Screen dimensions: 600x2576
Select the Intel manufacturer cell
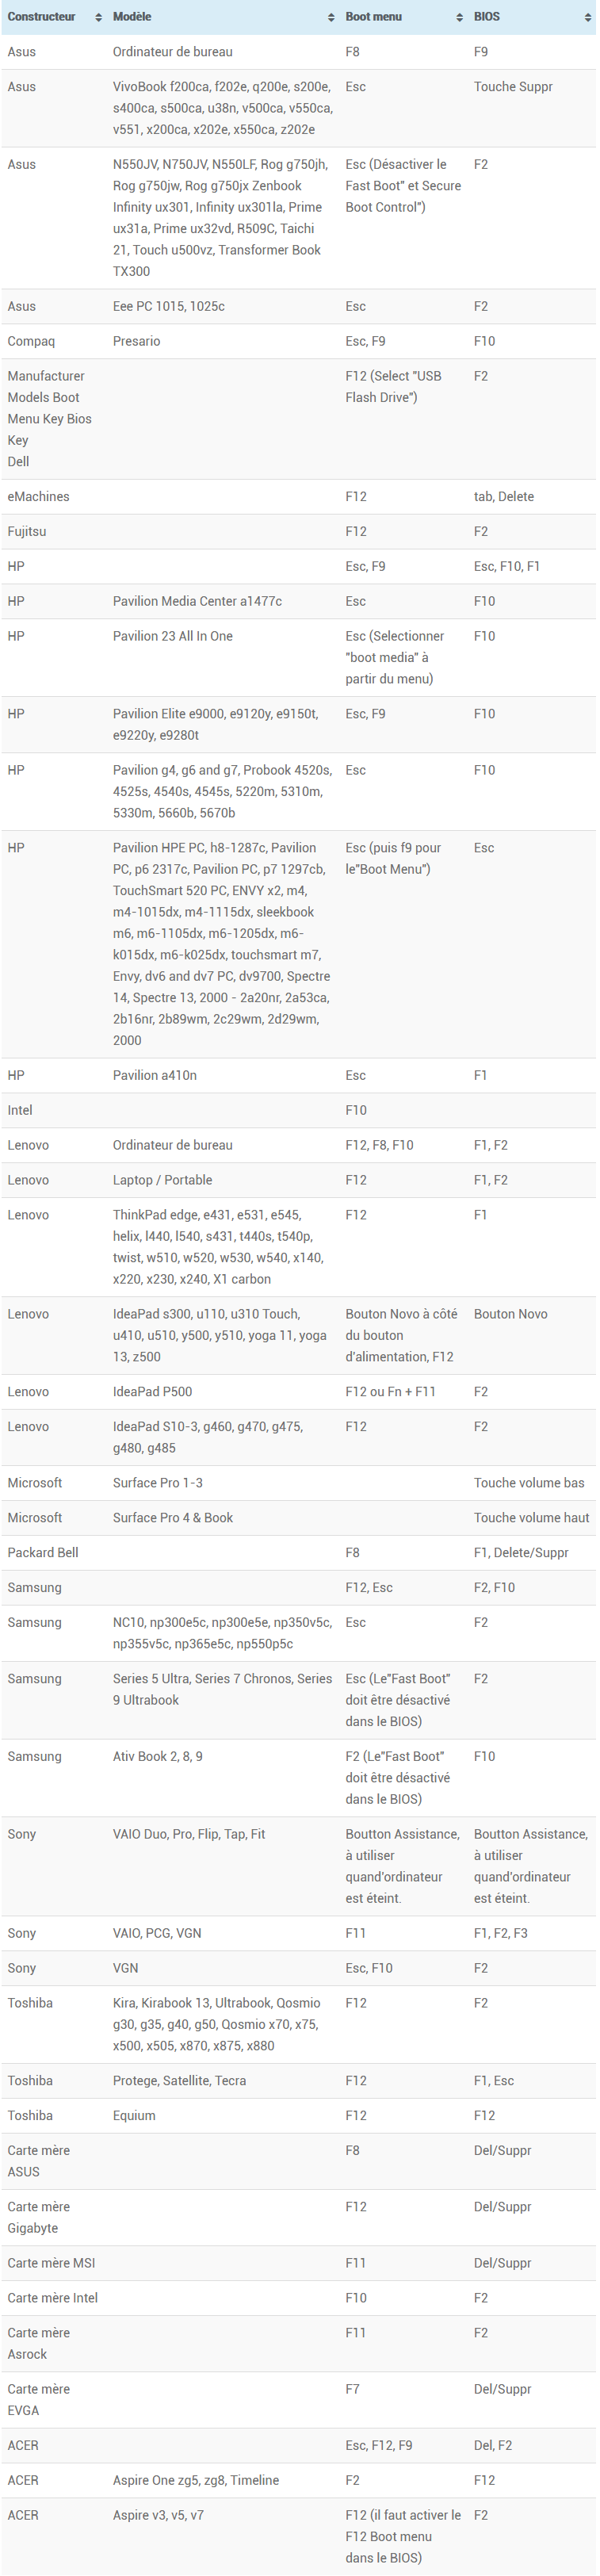(20, 1110)
